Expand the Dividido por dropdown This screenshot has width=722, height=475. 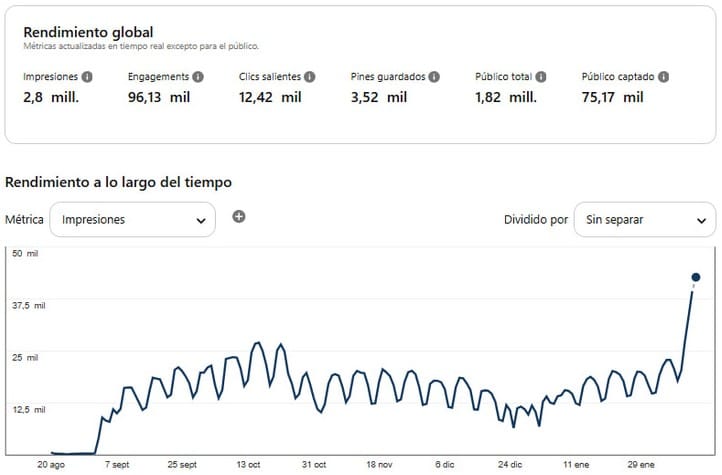tap(644, 219)
